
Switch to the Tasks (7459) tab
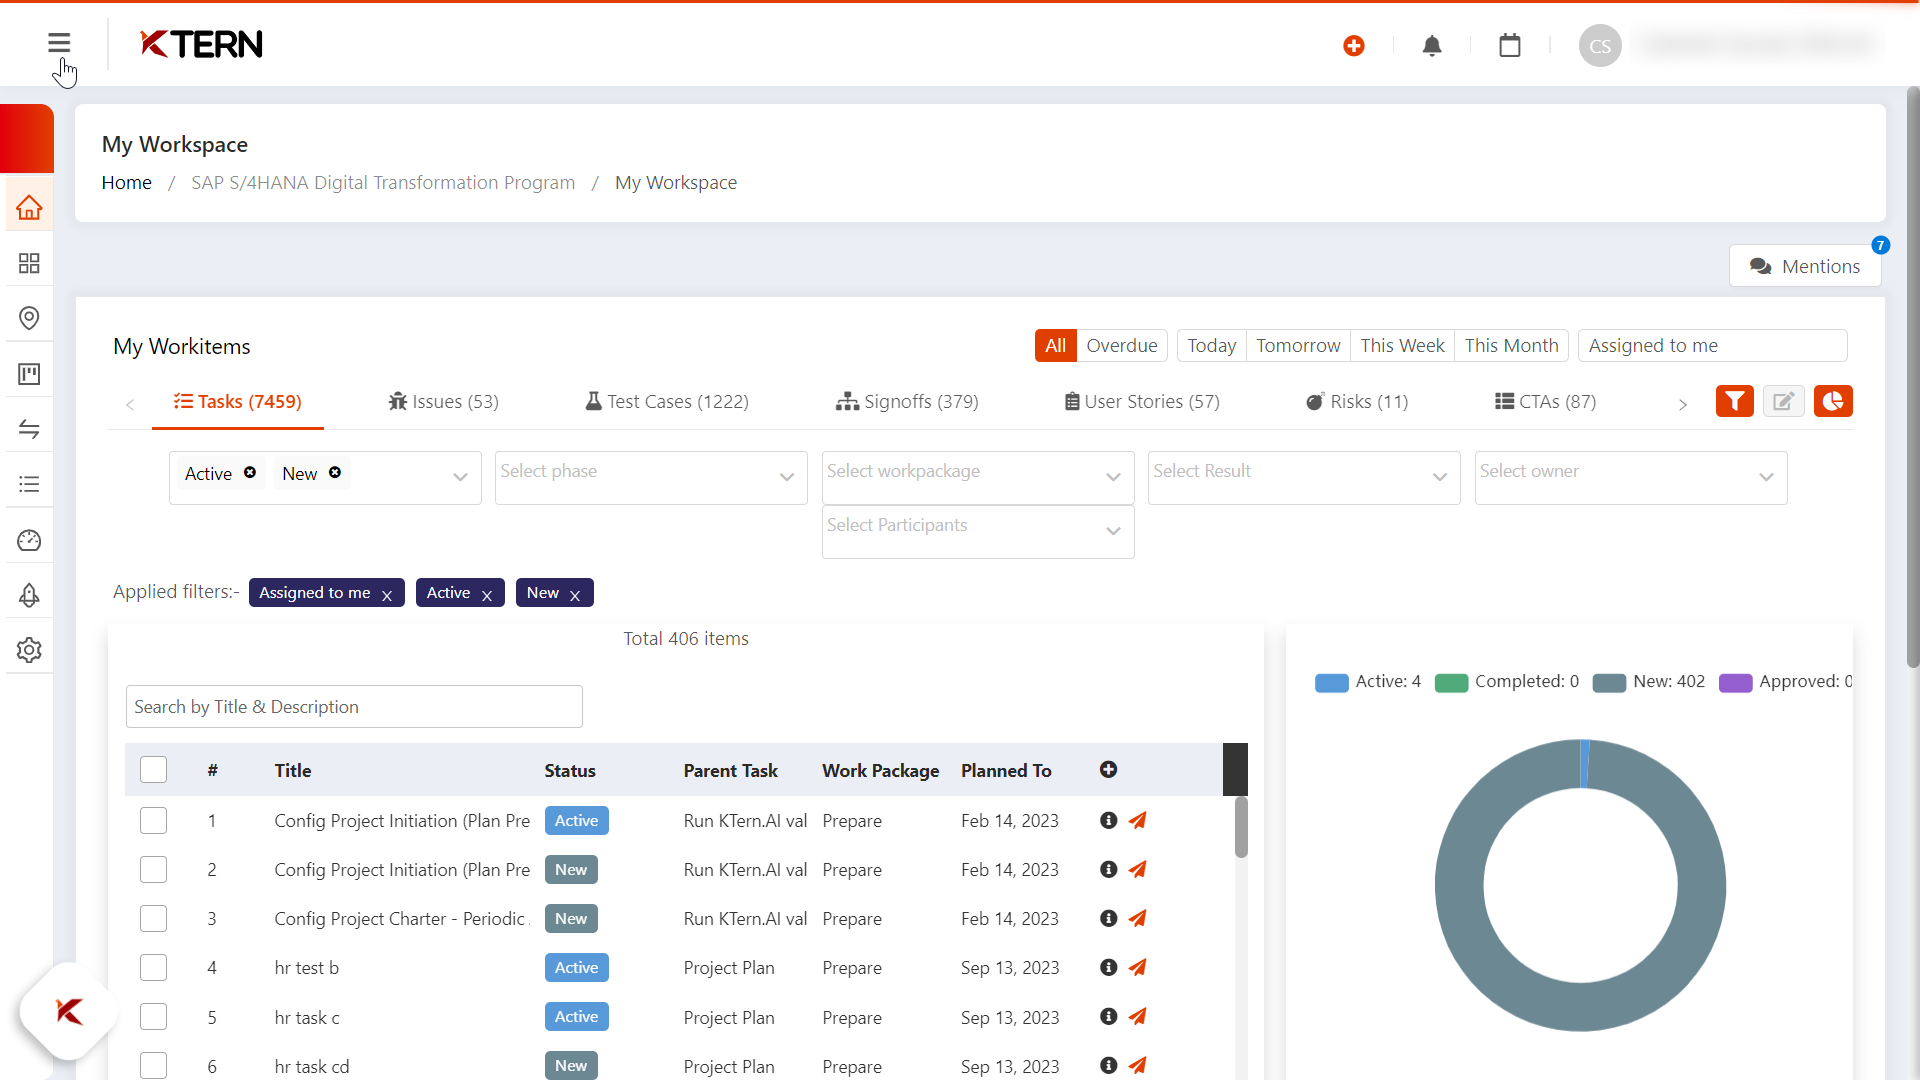[x=237, y=401]
